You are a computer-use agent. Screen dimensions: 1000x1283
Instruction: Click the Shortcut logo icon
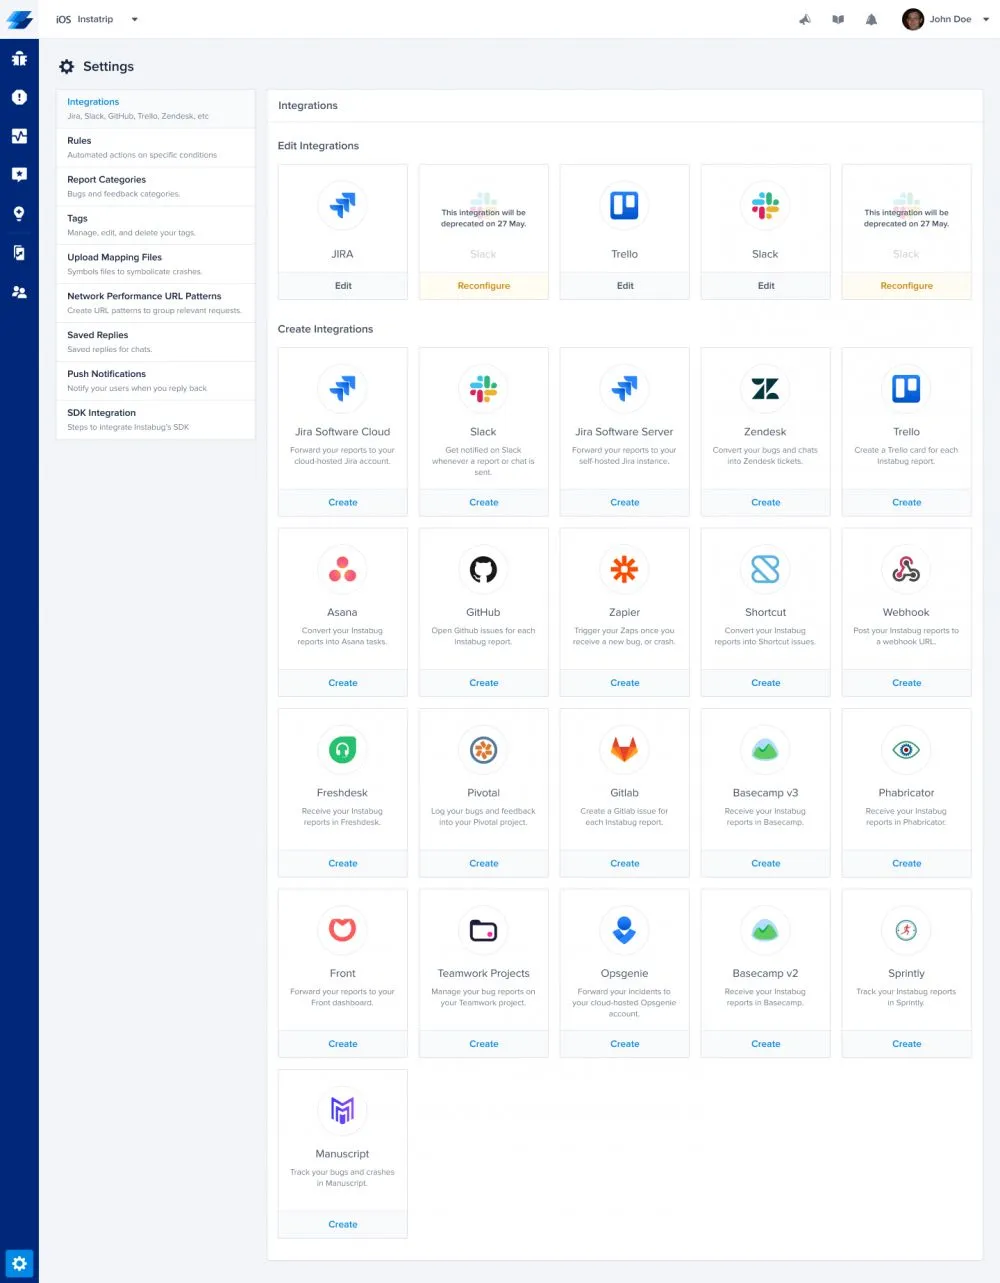coord(765,569)
